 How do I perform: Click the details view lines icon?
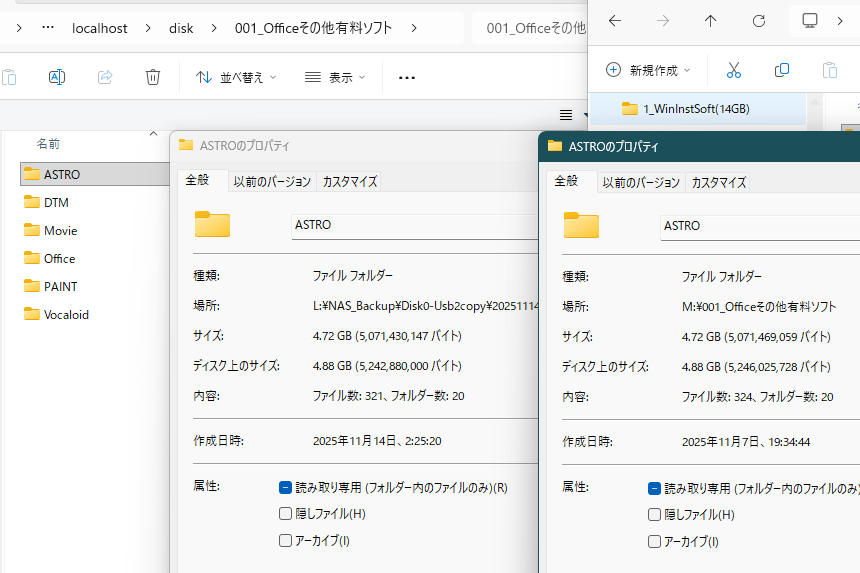pyautogui.click(x=566, y=115)
